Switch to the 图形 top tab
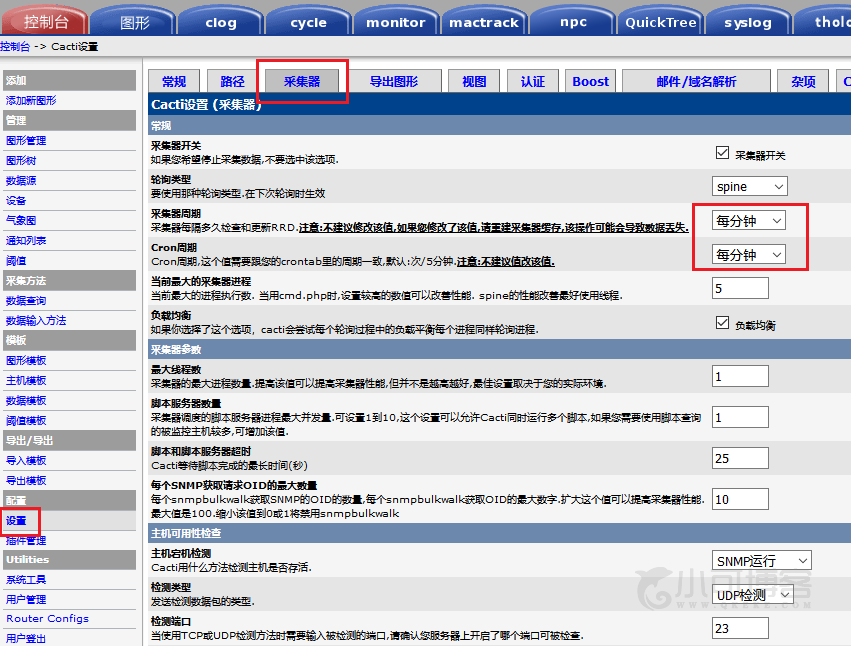This screenshot has height=646, width=851. point(134,22)
